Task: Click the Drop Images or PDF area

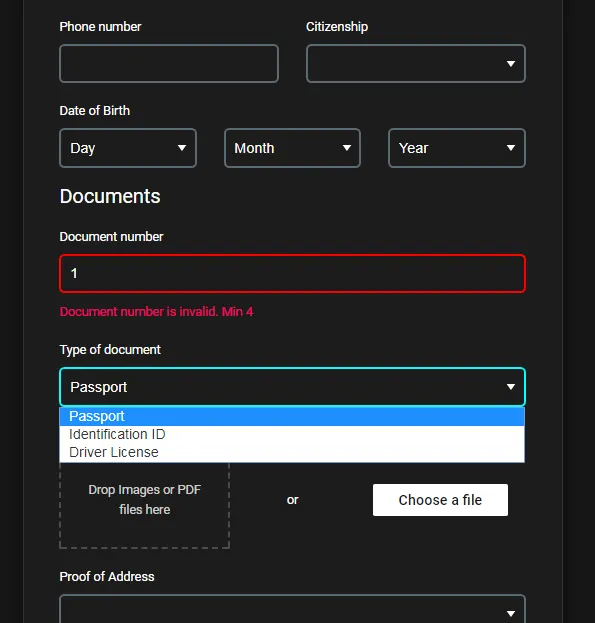Action: tap(145, 505)
